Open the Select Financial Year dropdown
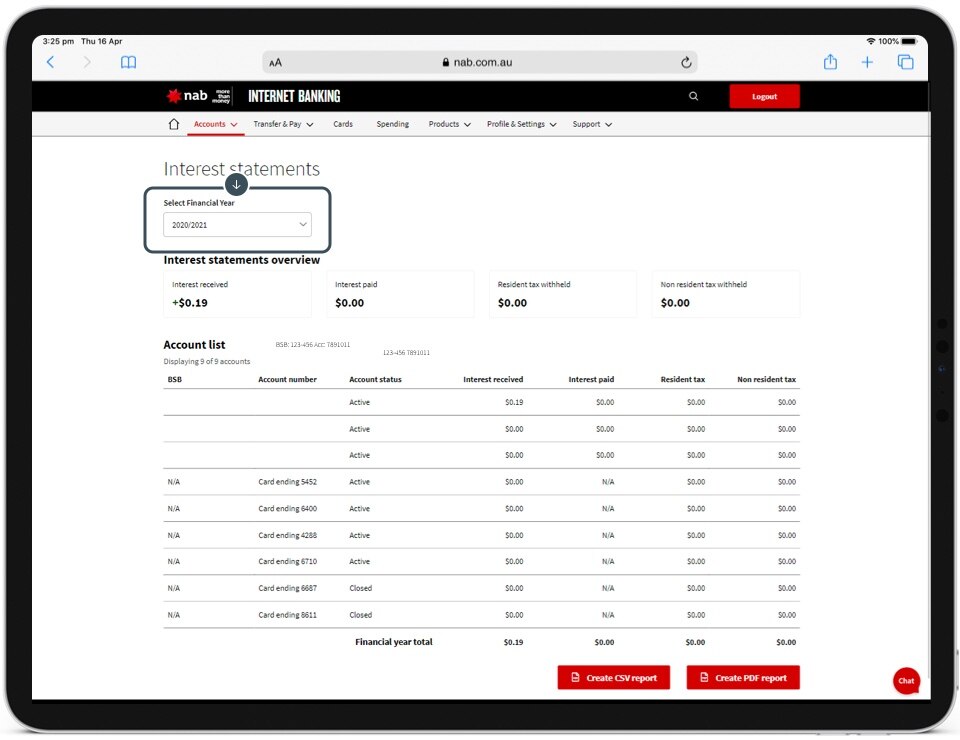960x740 pixels. (237, 225)
